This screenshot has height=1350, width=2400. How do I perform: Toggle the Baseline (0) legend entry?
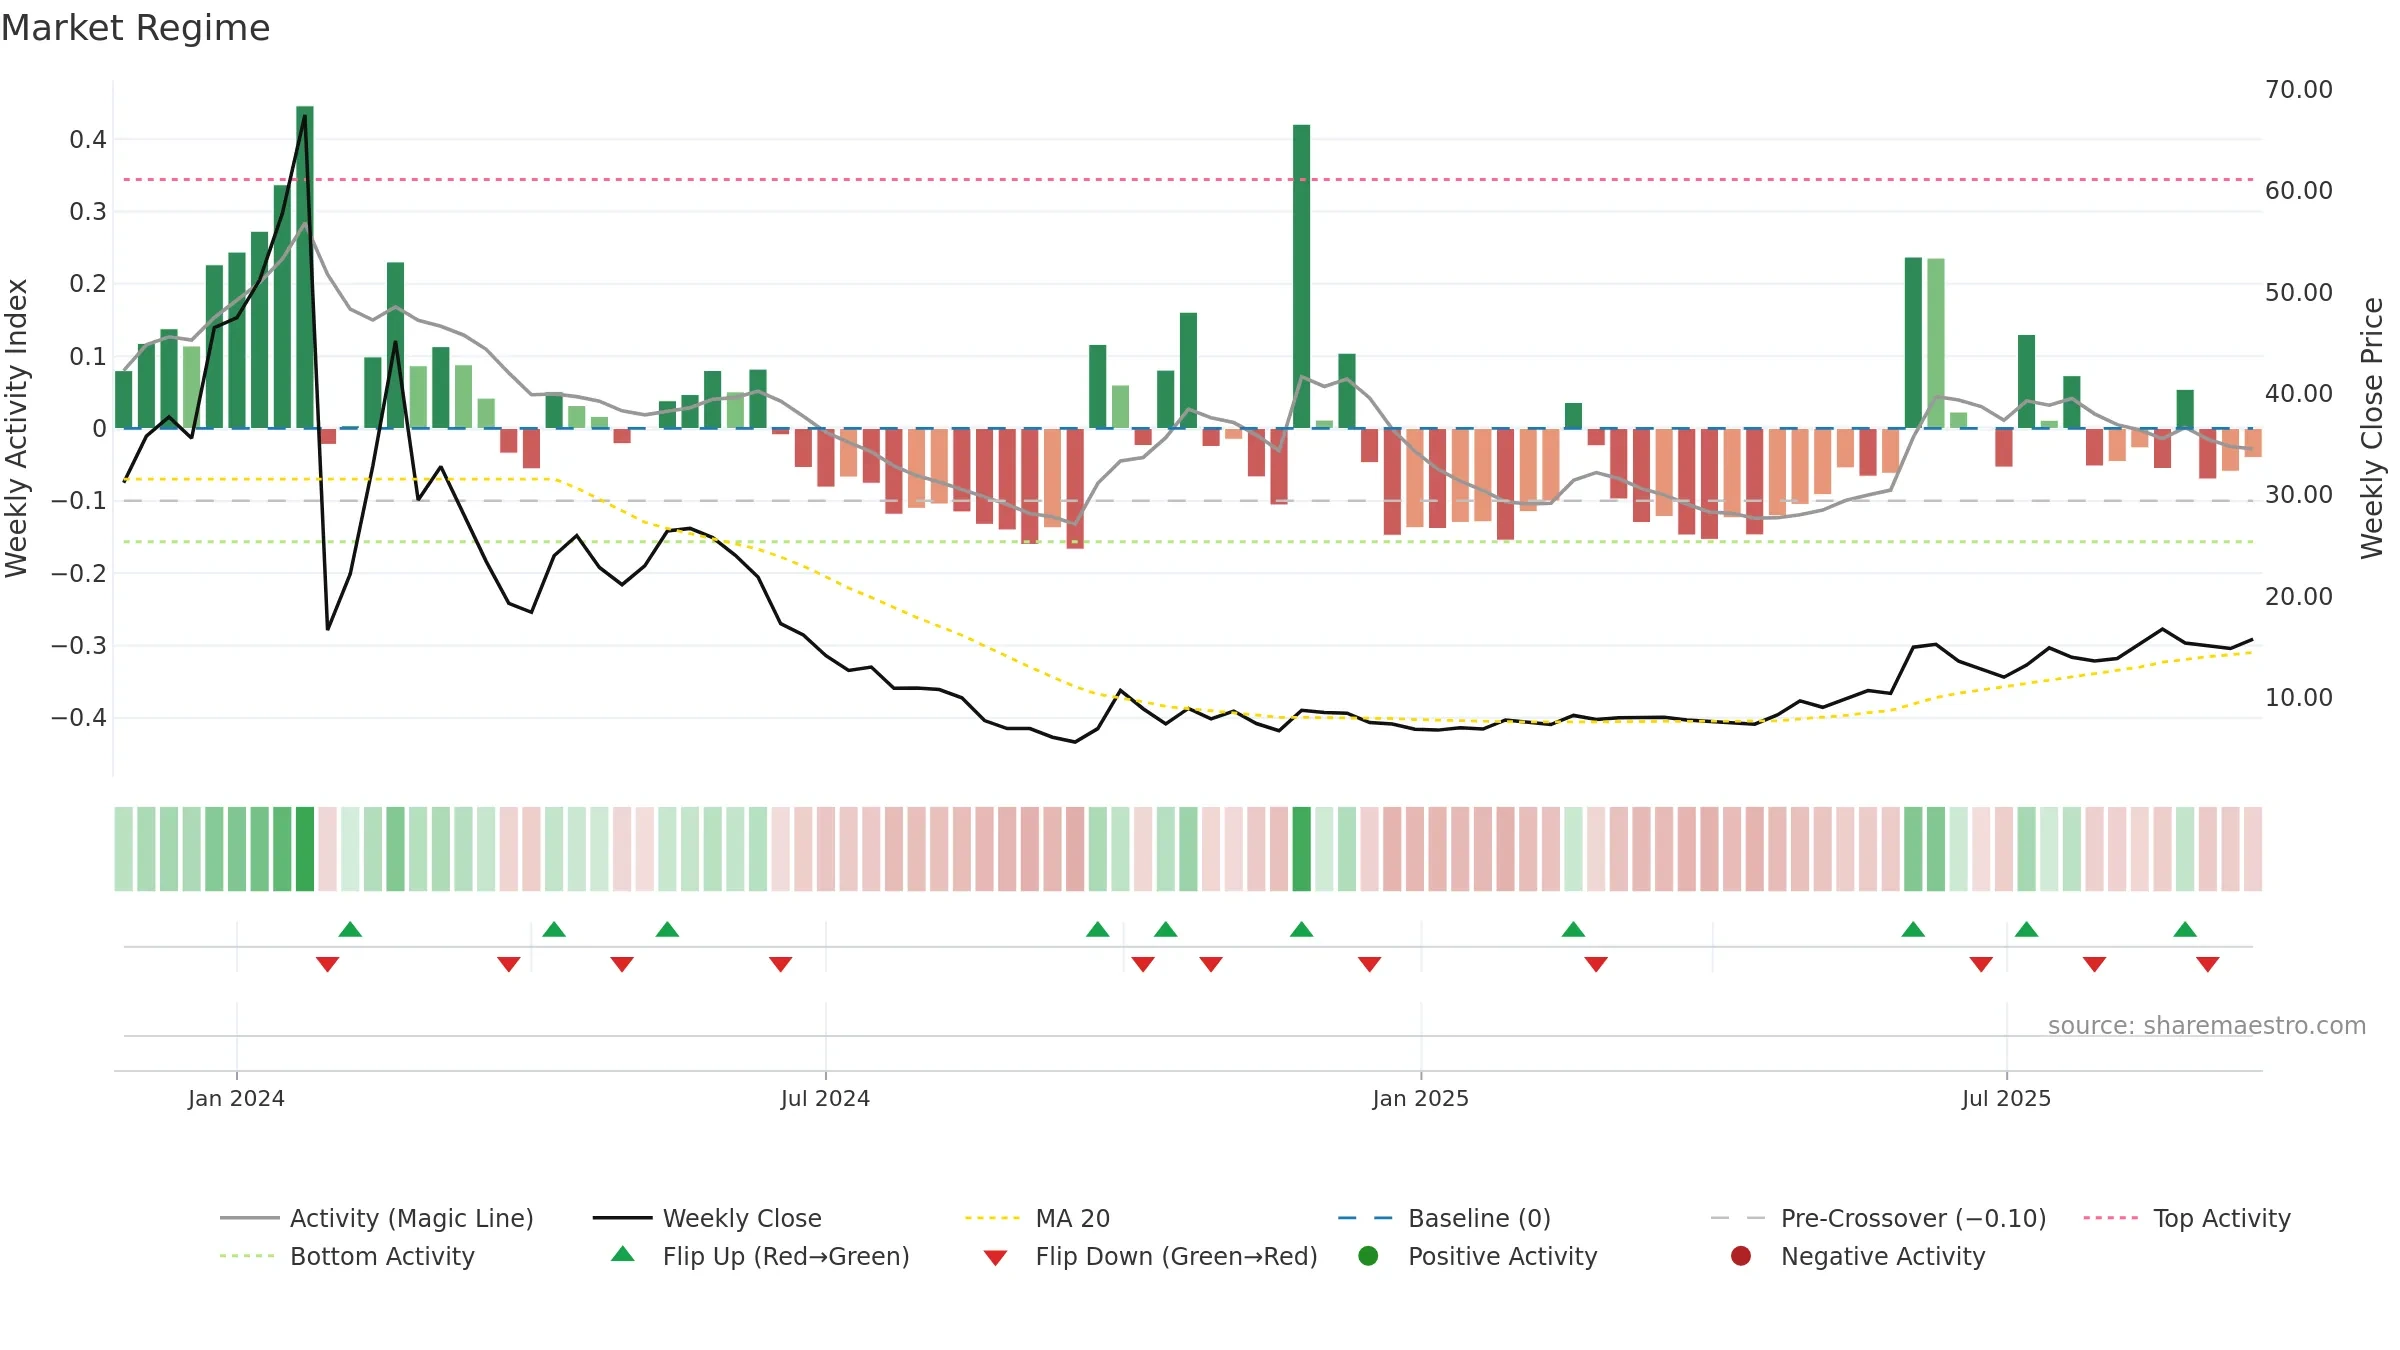(1444, 1218)
